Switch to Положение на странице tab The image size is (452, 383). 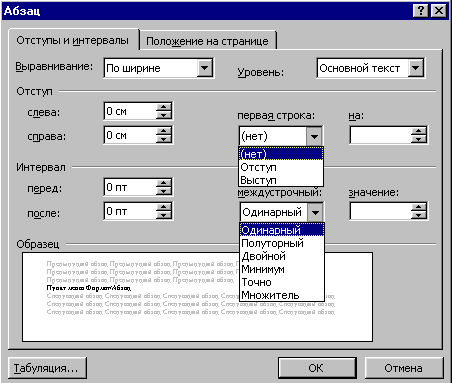pyautogui.click(x=207, y=41)
